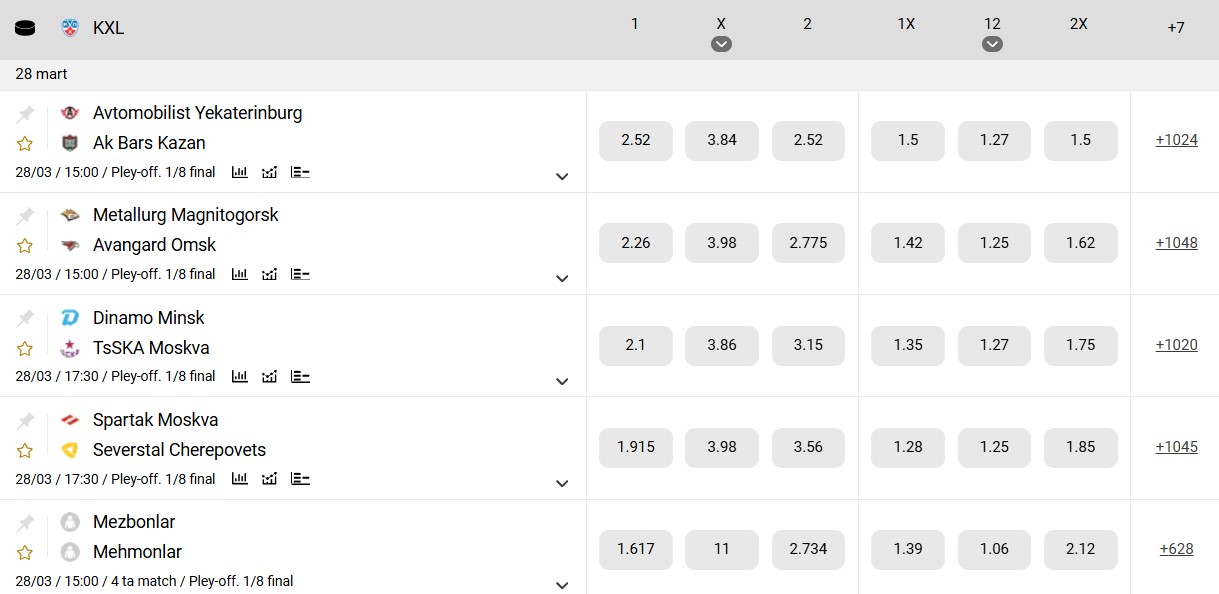Open the standings list icon for Metallurg match
Screen dimensions: 1219x594
click(x=300, y=274)
